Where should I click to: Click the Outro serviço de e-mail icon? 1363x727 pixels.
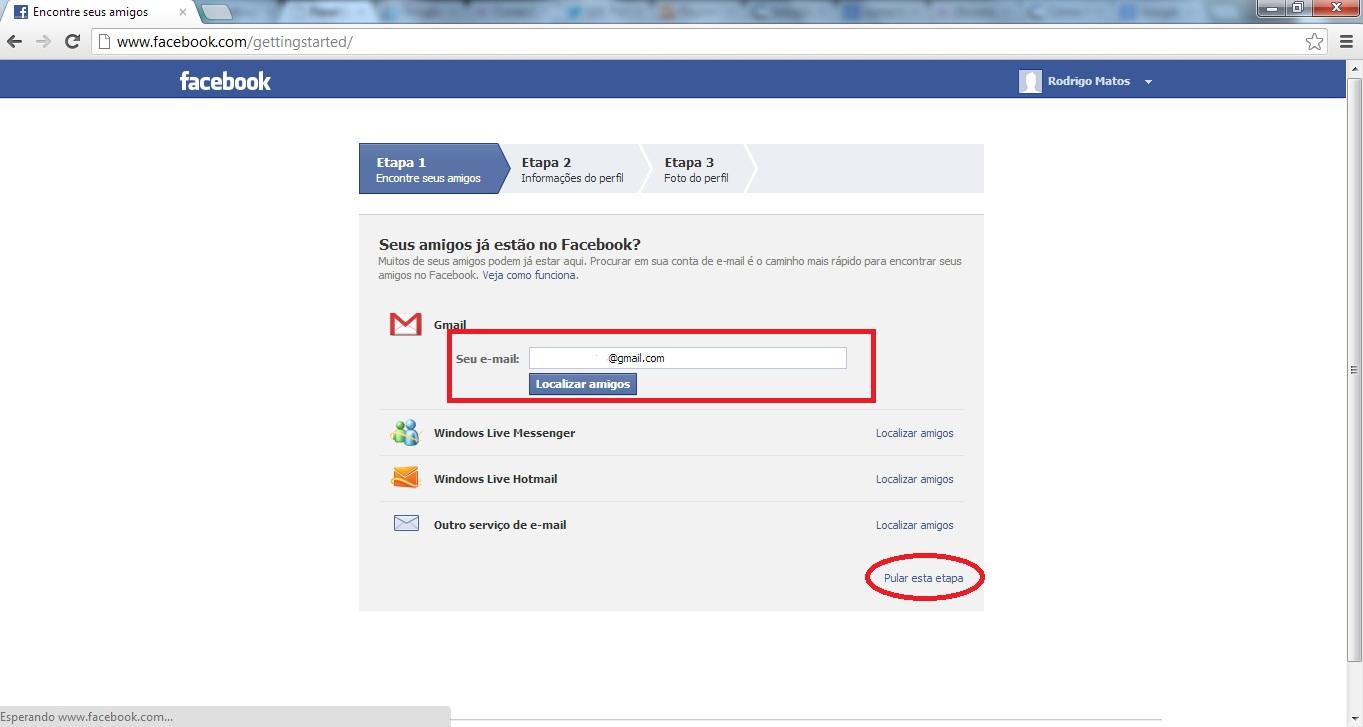pos(405,523)
